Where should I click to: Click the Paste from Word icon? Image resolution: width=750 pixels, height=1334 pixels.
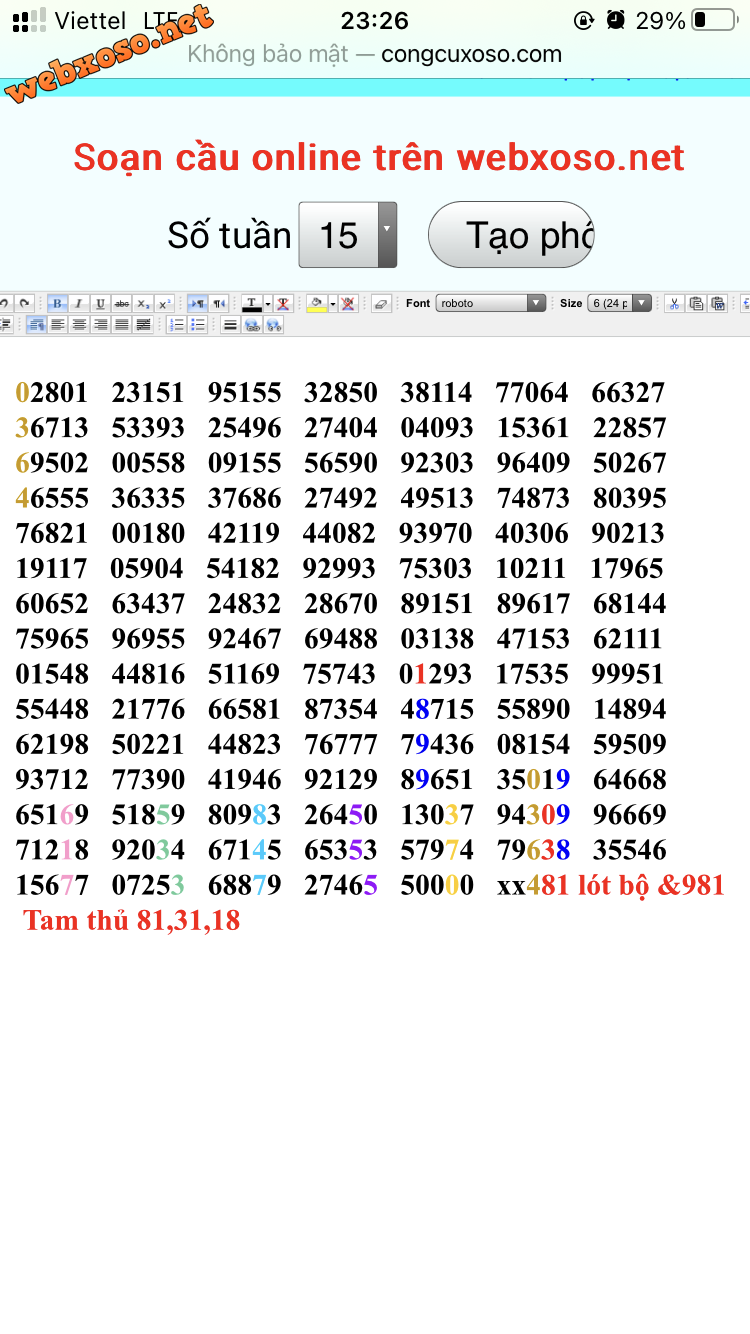pyautogui.click(x=717, y=303)
